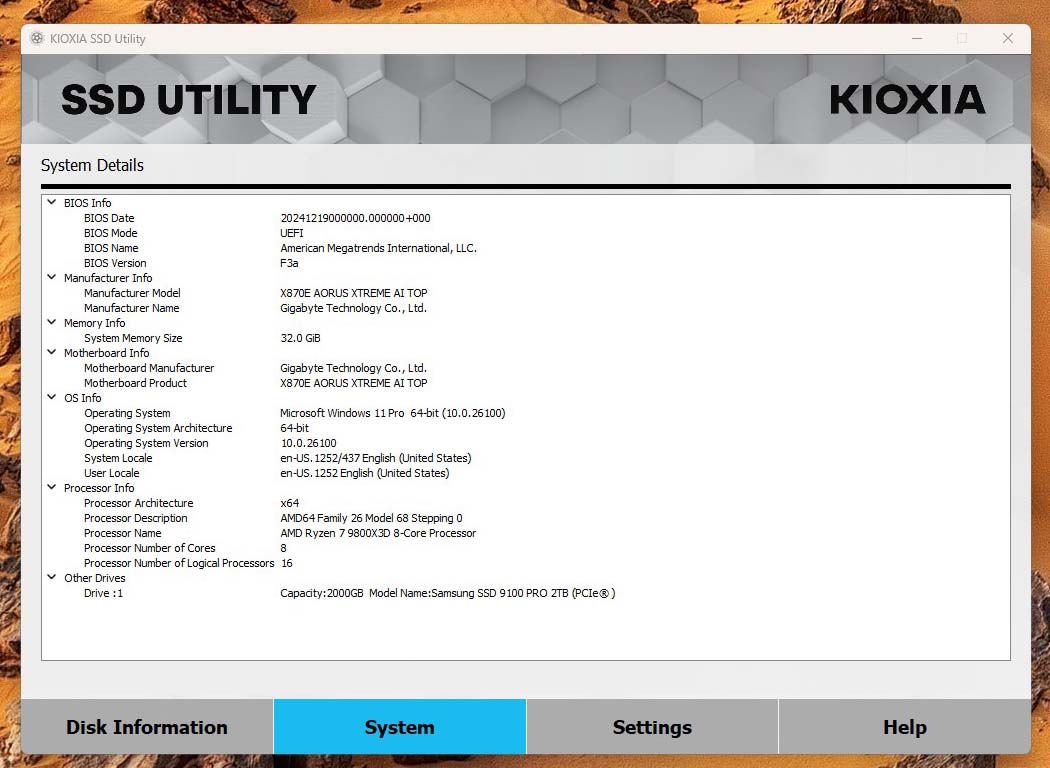
Task: Select the BIOS Mode row
Action: coord(526,233)
